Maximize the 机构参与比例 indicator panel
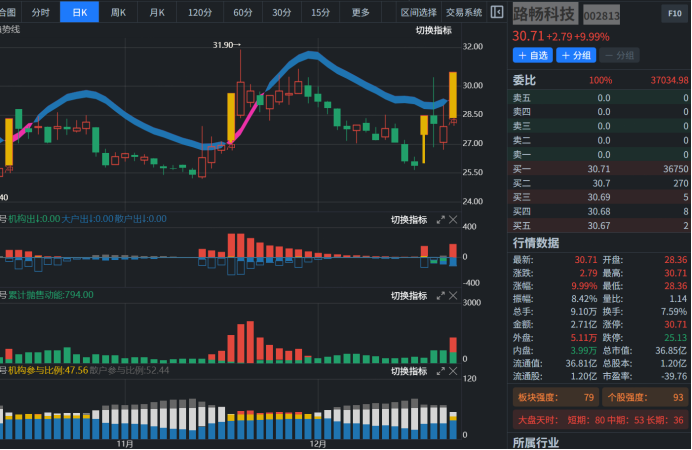 (441, 371)
